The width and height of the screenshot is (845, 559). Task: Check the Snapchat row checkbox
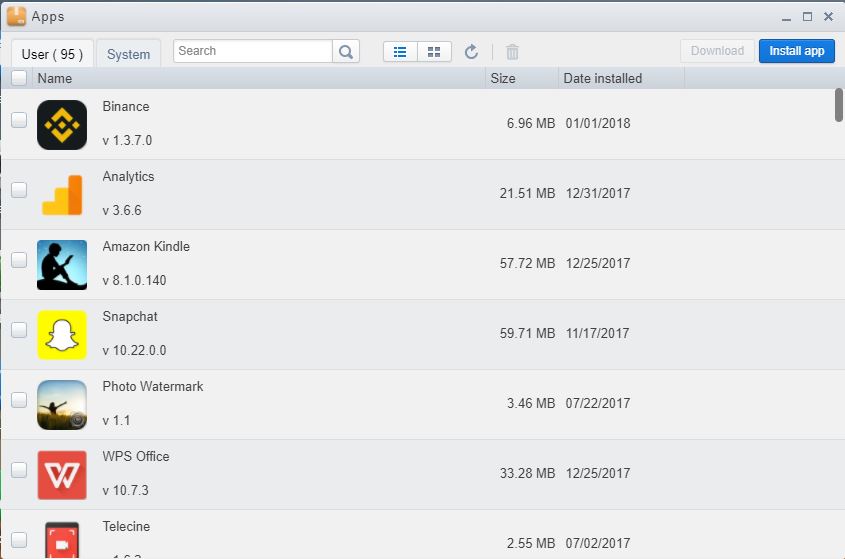pos(19,330)
